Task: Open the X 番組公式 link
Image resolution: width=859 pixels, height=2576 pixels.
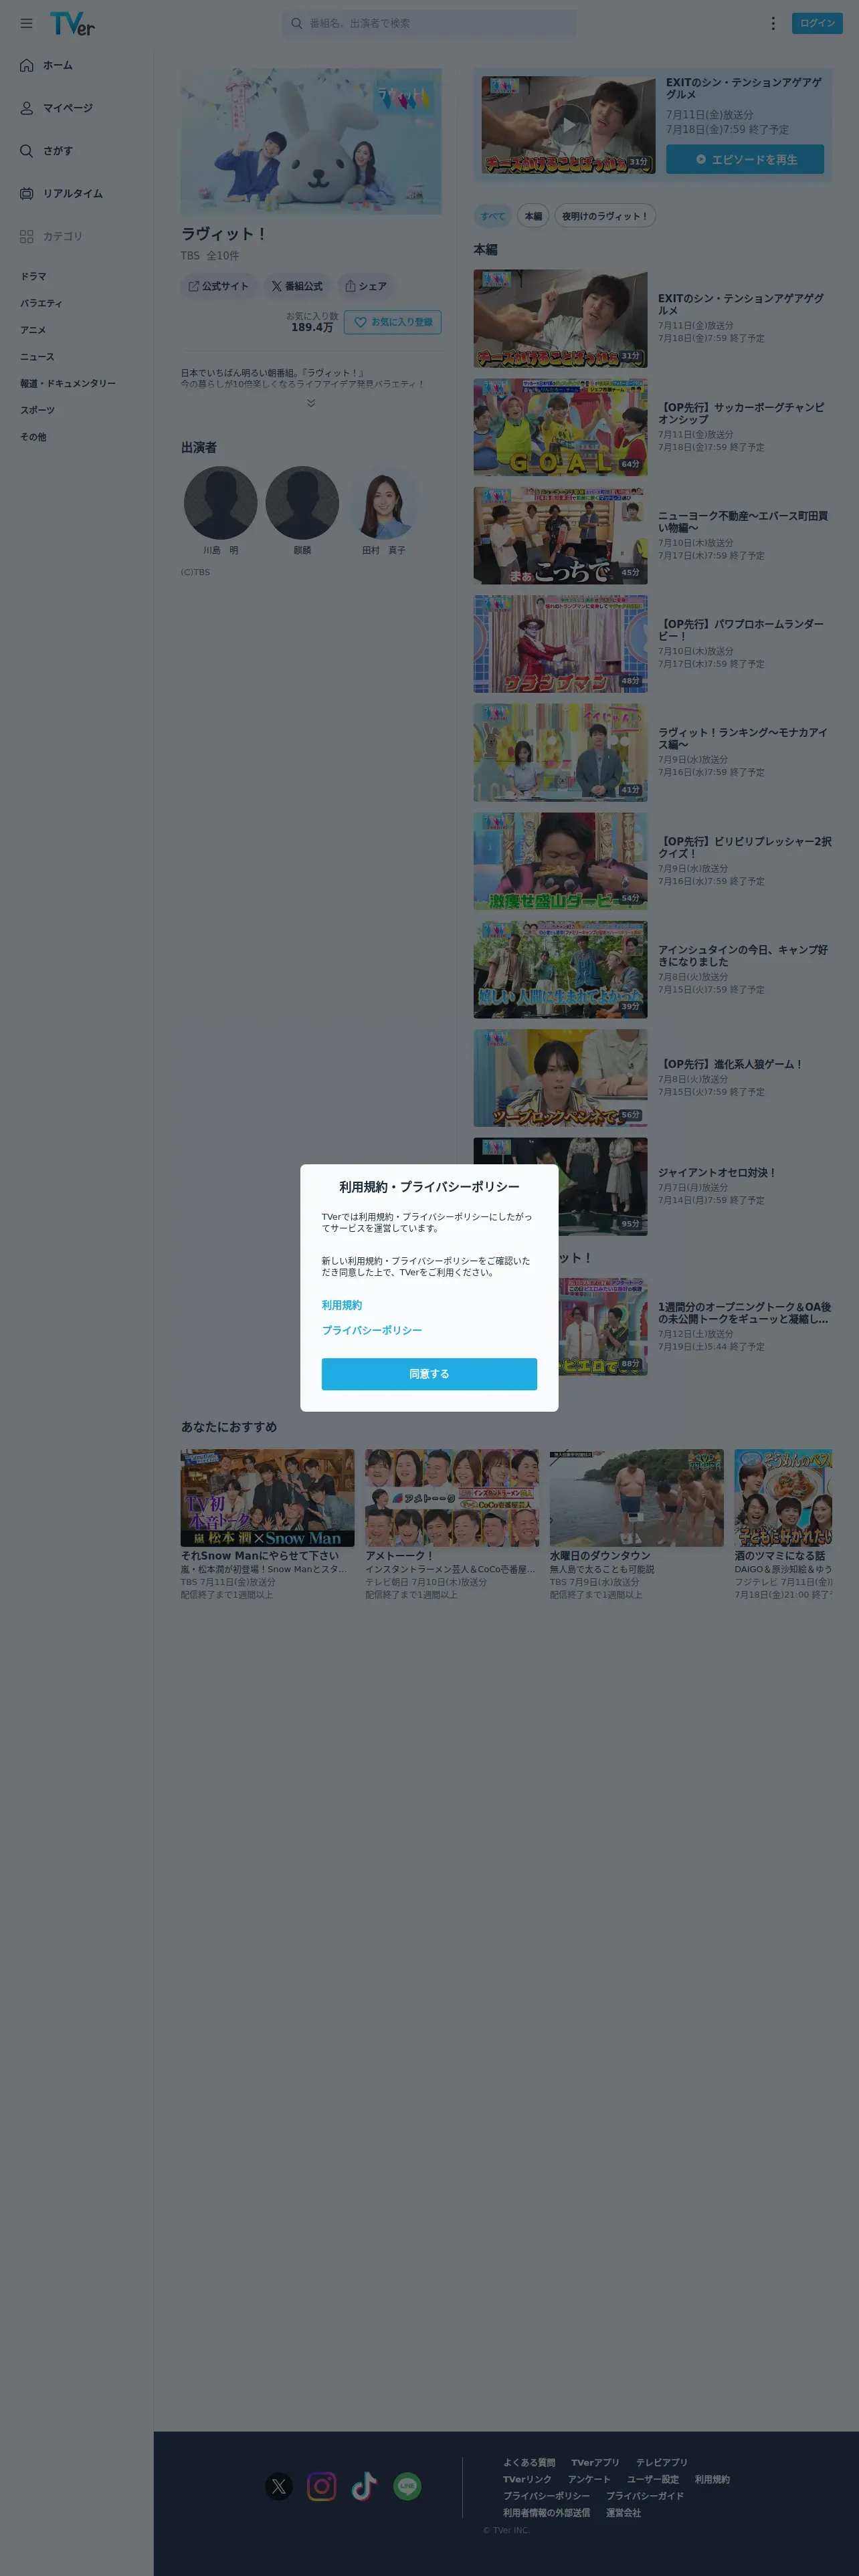Action: tap(297, 286)
